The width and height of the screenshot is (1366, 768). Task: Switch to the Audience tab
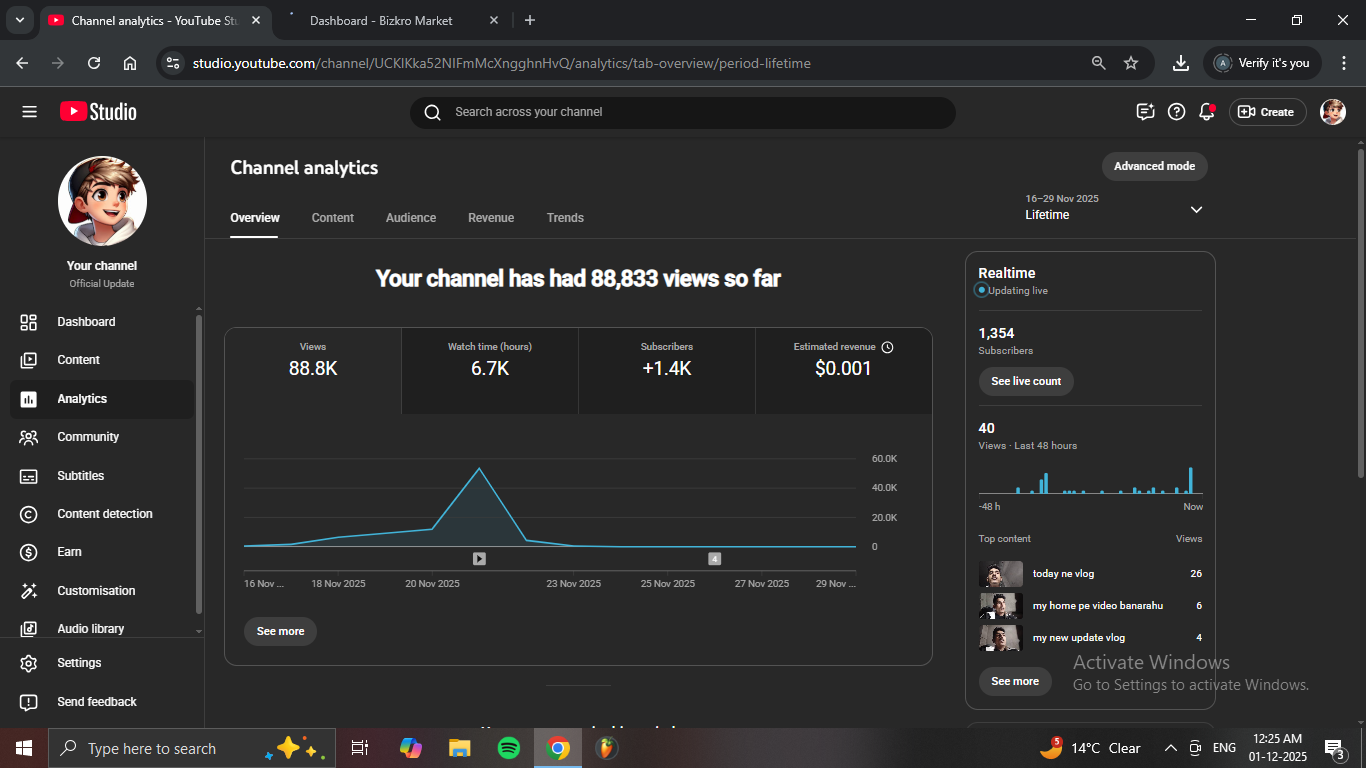coord(411,218)
